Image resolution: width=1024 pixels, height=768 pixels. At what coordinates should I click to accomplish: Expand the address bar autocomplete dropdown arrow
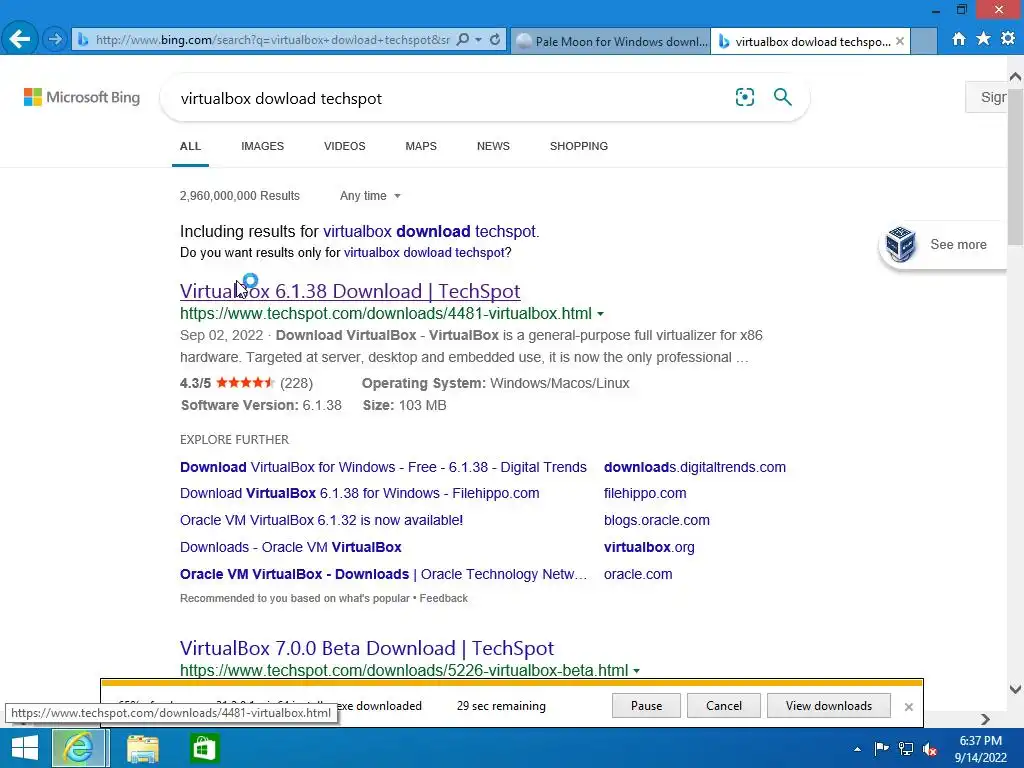[x=479, y=40]
